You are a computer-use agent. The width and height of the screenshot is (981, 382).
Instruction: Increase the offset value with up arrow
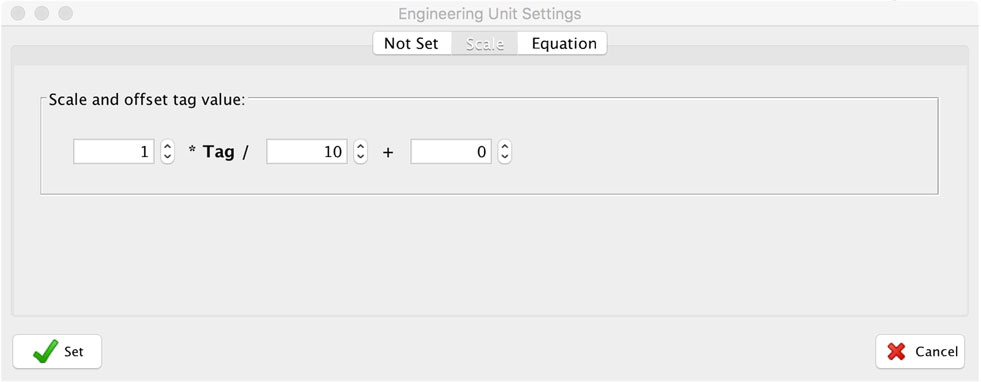504,146
